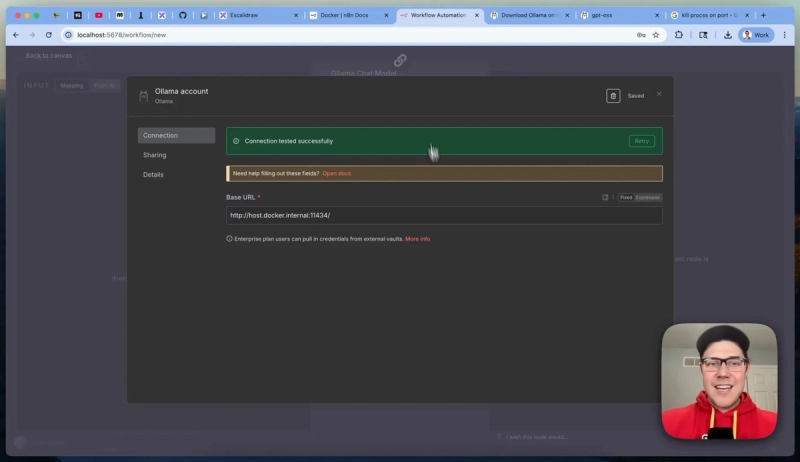This screenshot has height=462, width=800.
Task: Open Chrome three-dot menu
Action: tap(785, 35)
